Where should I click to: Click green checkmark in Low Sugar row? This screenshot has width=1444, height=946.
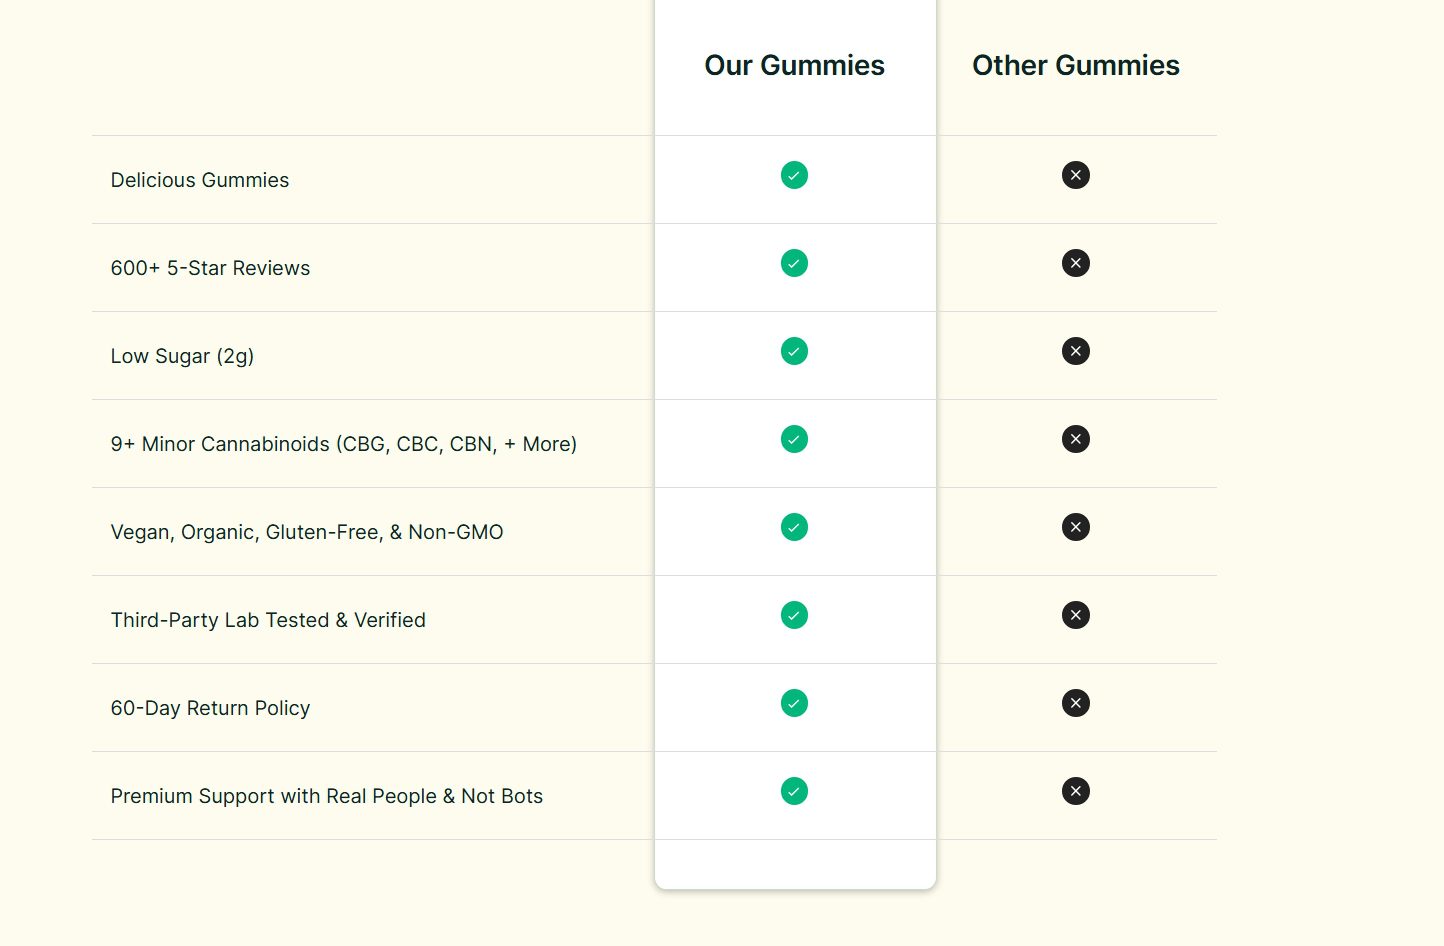(x=794, y=351)
